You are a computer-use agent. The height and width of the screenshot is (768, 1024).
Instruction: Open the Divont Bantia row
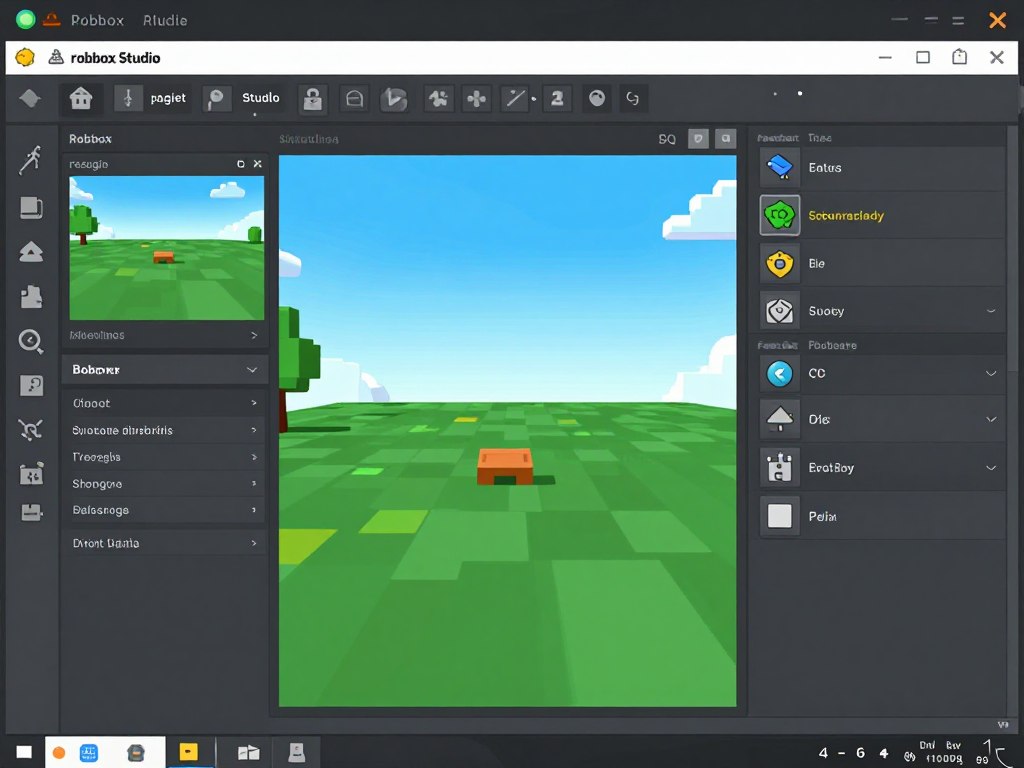(165, 543)
